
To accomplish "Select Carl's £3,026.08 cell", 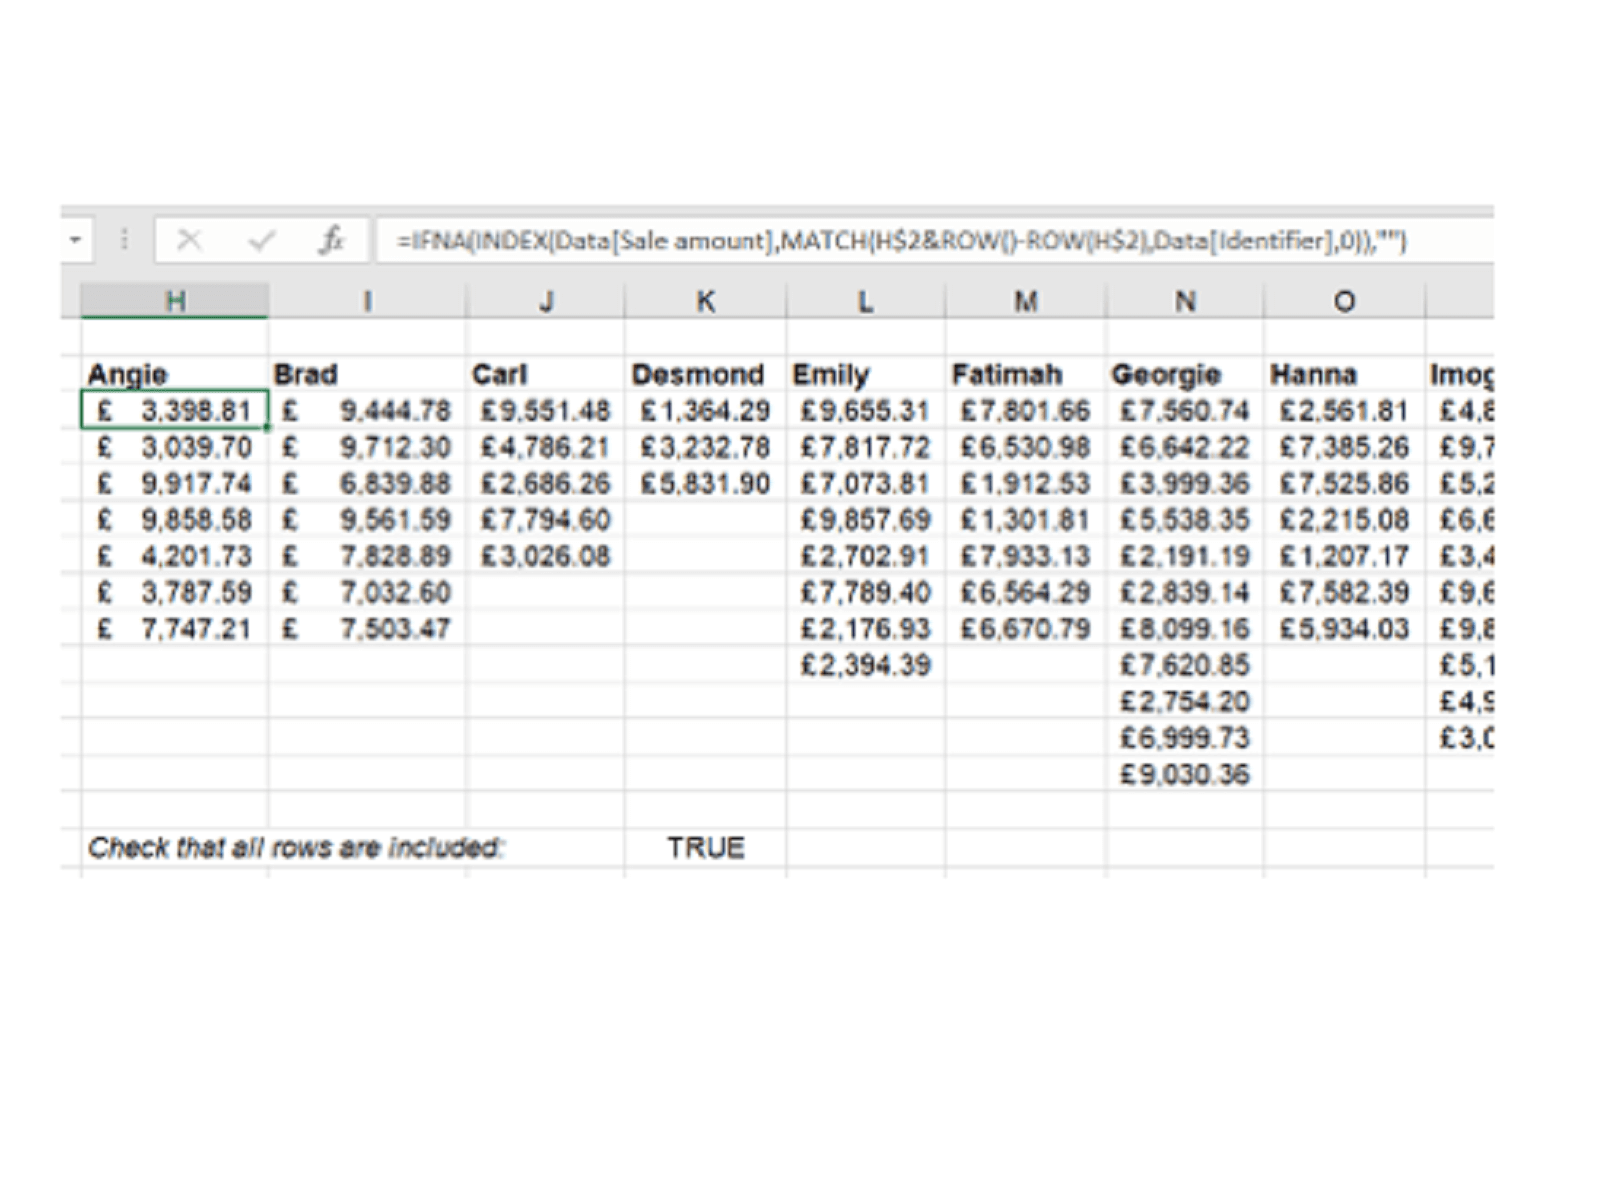I will pos(546,557).
